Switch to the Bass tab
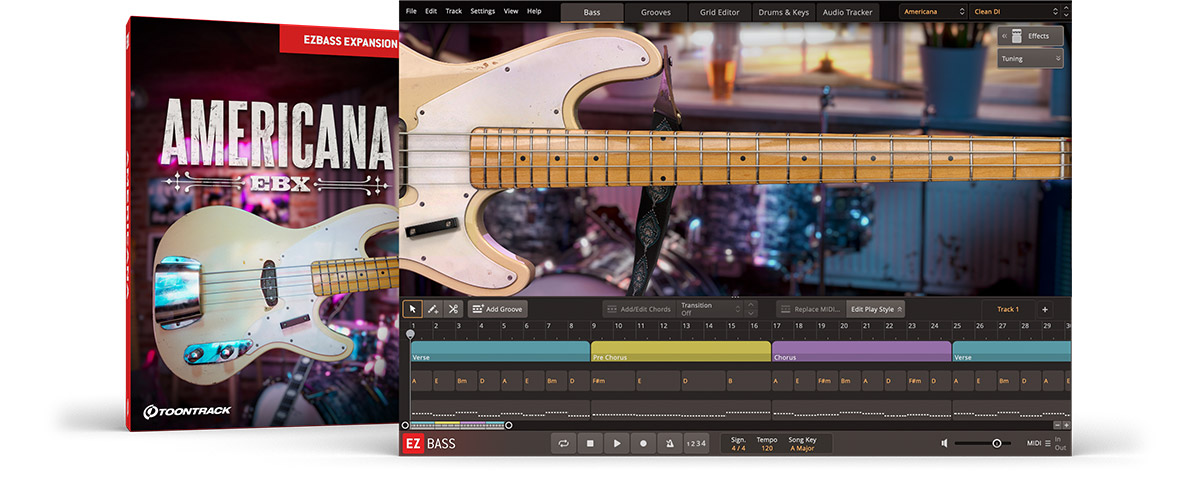The image size is (1200, 488). pos(592,12)
